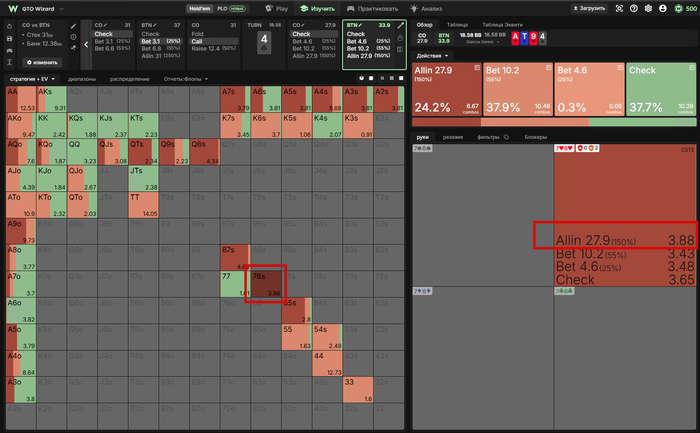Screen dimensions: 700x433
Task: Open the GTO Wizard dropdown chevron
Action: click(x=62, y=9)
